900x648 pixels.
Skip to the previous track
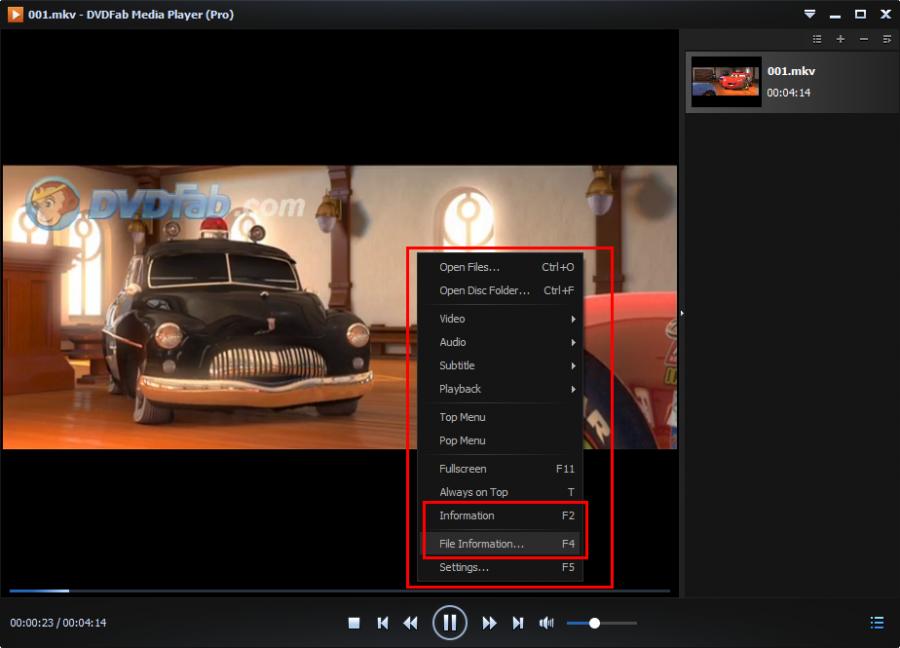pos(382,623)
